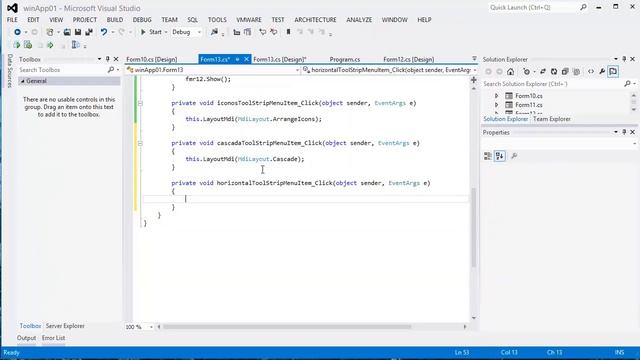
Task: Open the Data Sources side tab
Action: tap(10, 71)
